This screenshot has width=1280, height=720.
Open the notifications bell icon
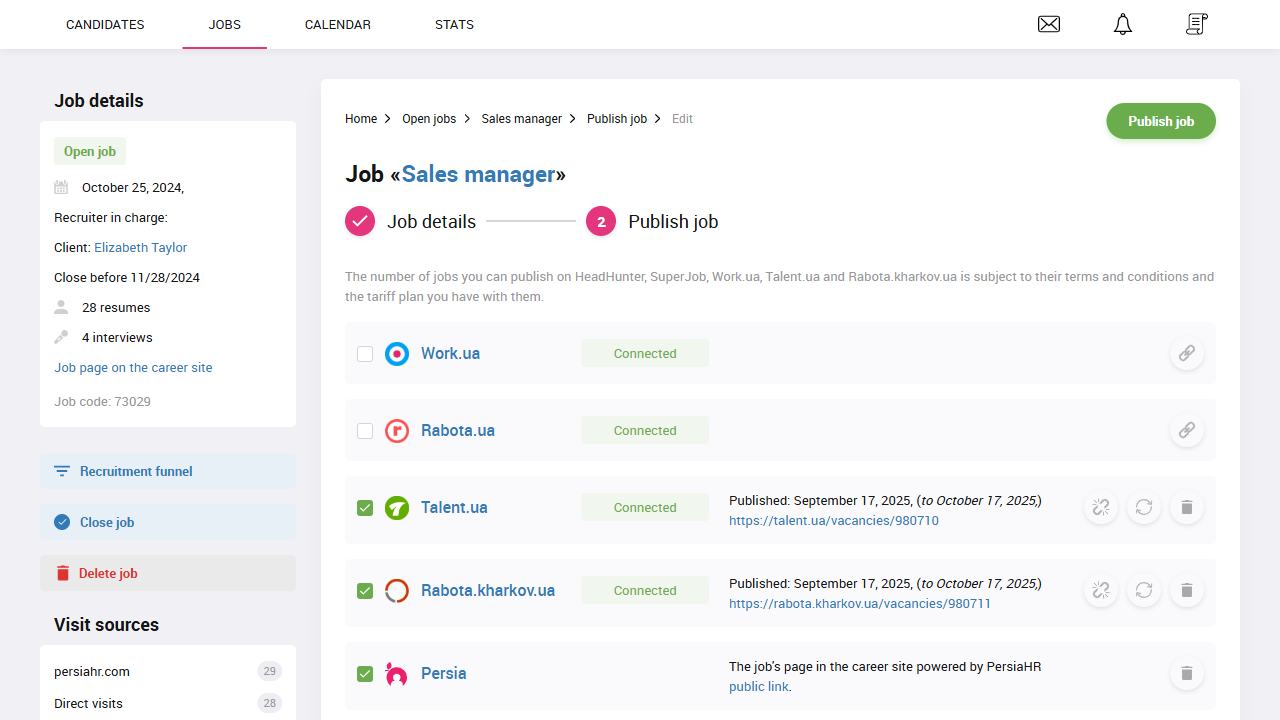tap(1122, 24)
